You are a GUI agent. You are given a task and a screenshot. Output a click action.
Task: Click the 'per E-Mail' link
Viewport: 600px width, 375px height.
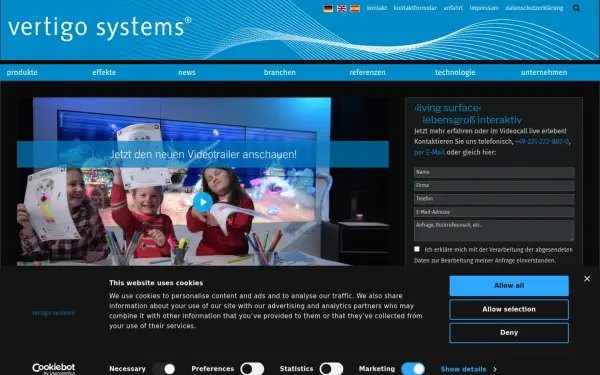point(429,152)
